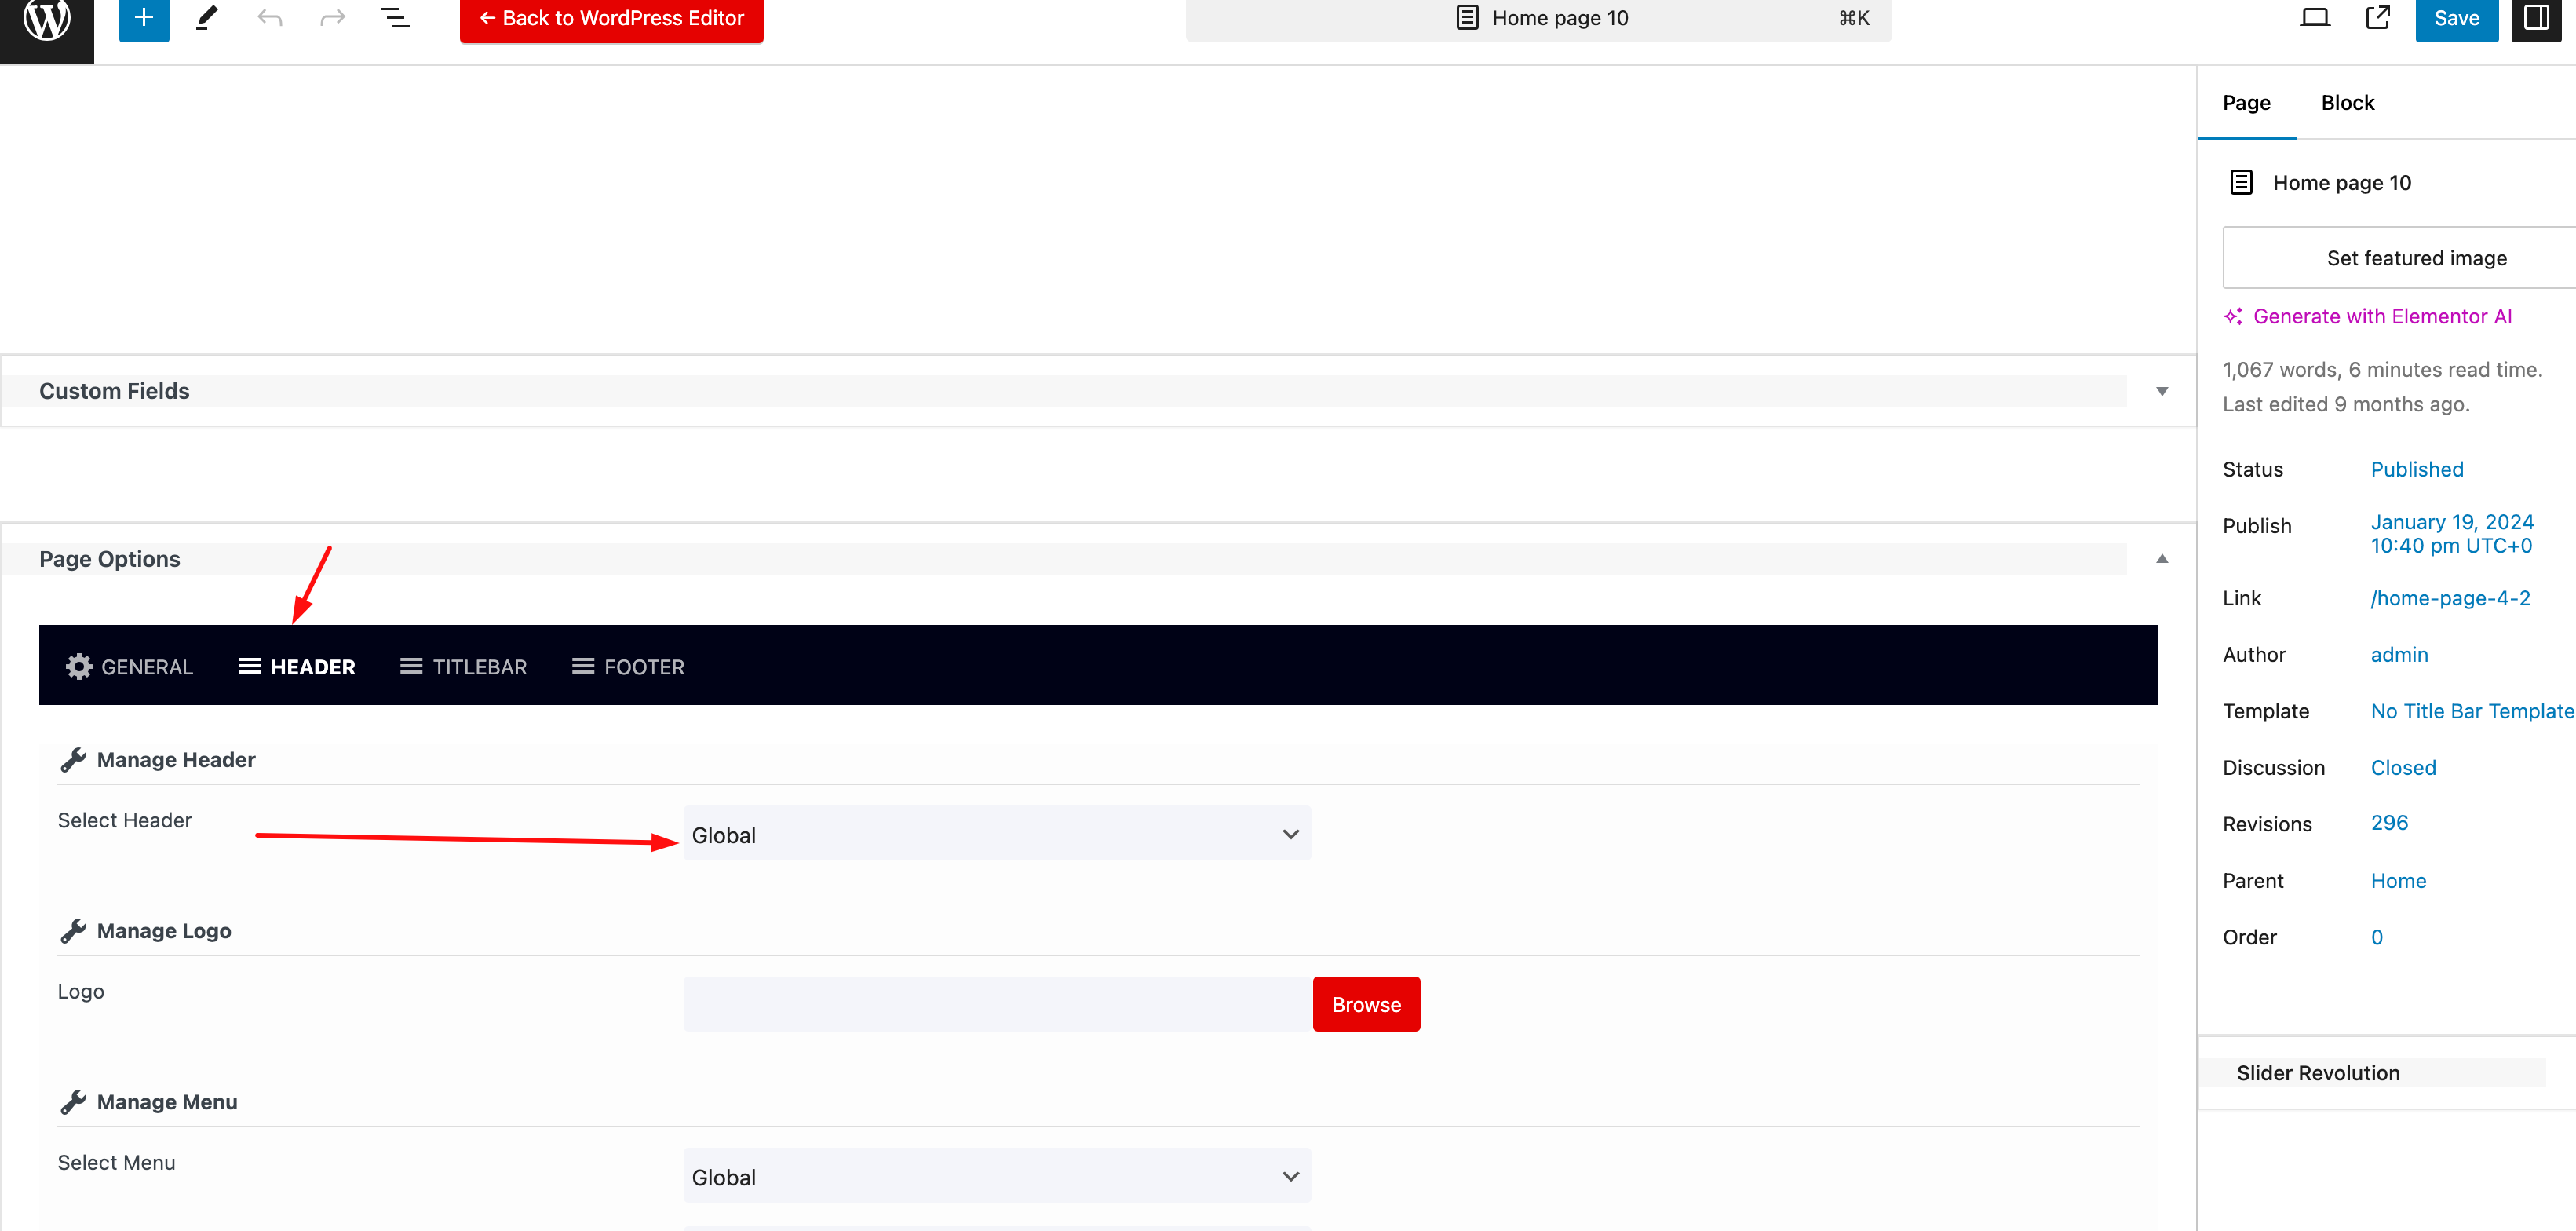This screenshot has width=2576, height=1231.
Task: Open the Home page 10 command palette bar
Action: click(x=1538, y=19)
